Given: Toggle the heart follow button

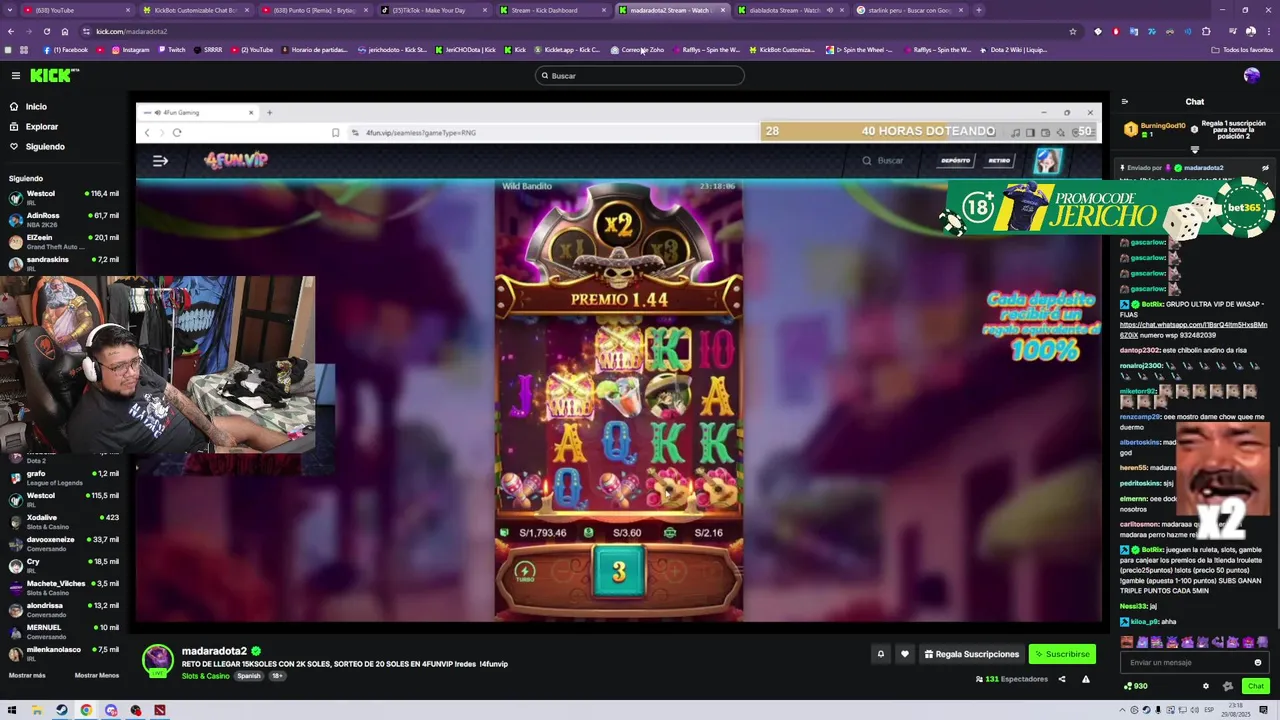Looking at the screenshot, I should 905,654.
